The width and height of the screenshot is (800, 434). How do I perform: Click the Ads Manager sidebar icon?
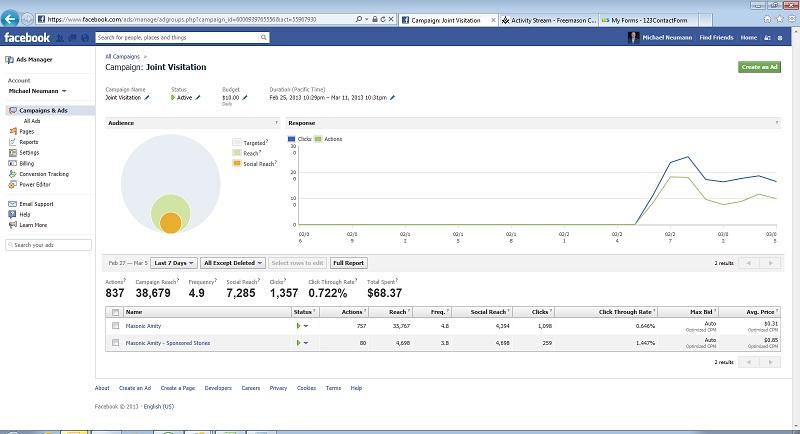pyautogui.click(x=9, y=60)
